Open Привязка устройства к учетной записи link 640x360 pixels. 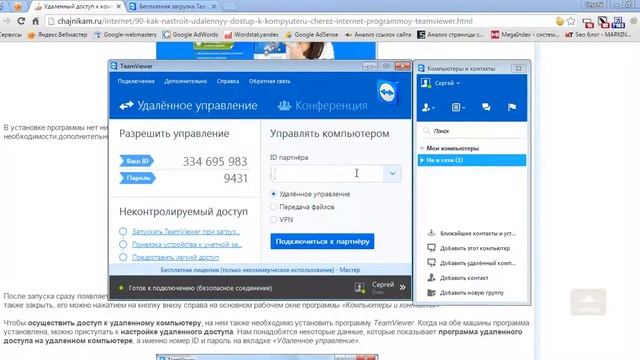point(187,244)
